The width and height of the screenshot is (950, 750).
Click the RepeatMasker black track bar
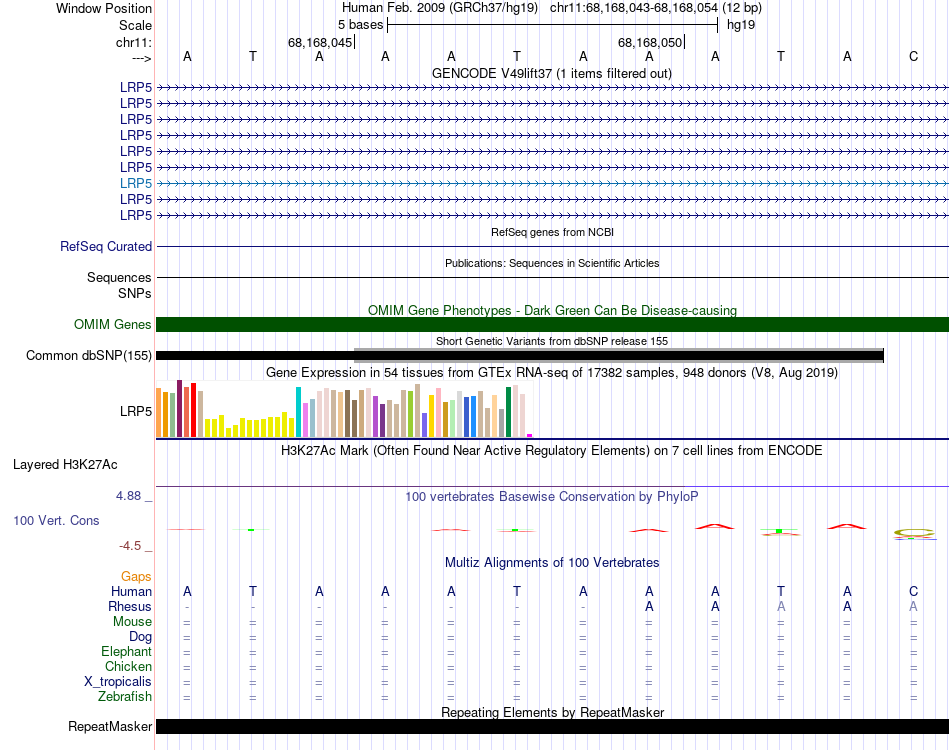[552, 726]
